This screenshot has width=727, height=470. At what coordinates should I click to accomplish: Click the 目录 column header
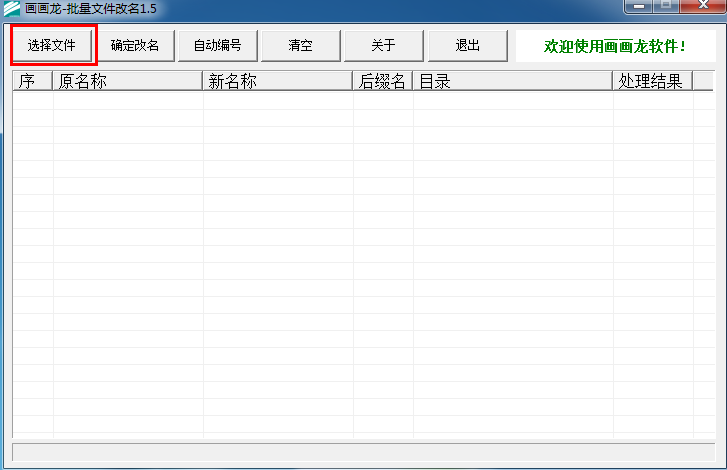tap(513, 81)
